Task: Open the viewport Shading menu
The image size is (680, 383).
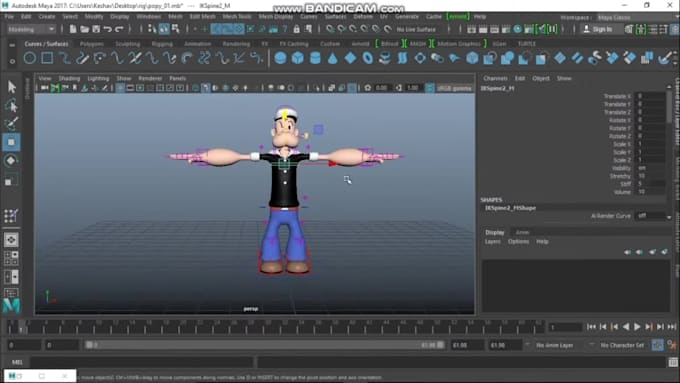Action: (69, 79)
